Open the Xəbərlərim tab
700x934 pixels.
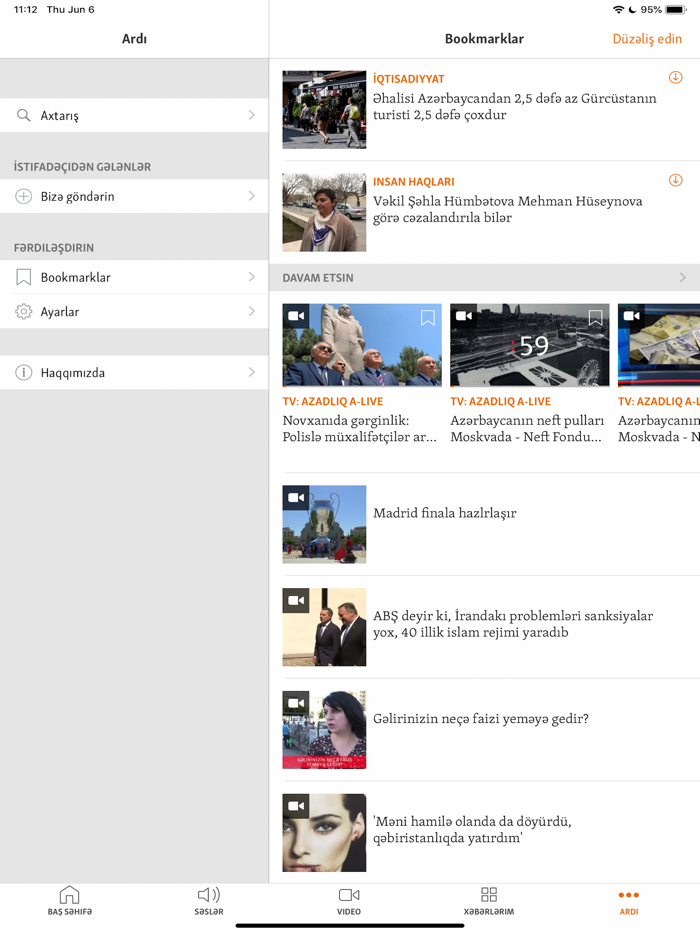pyautogui.click(x=489, y=901)
